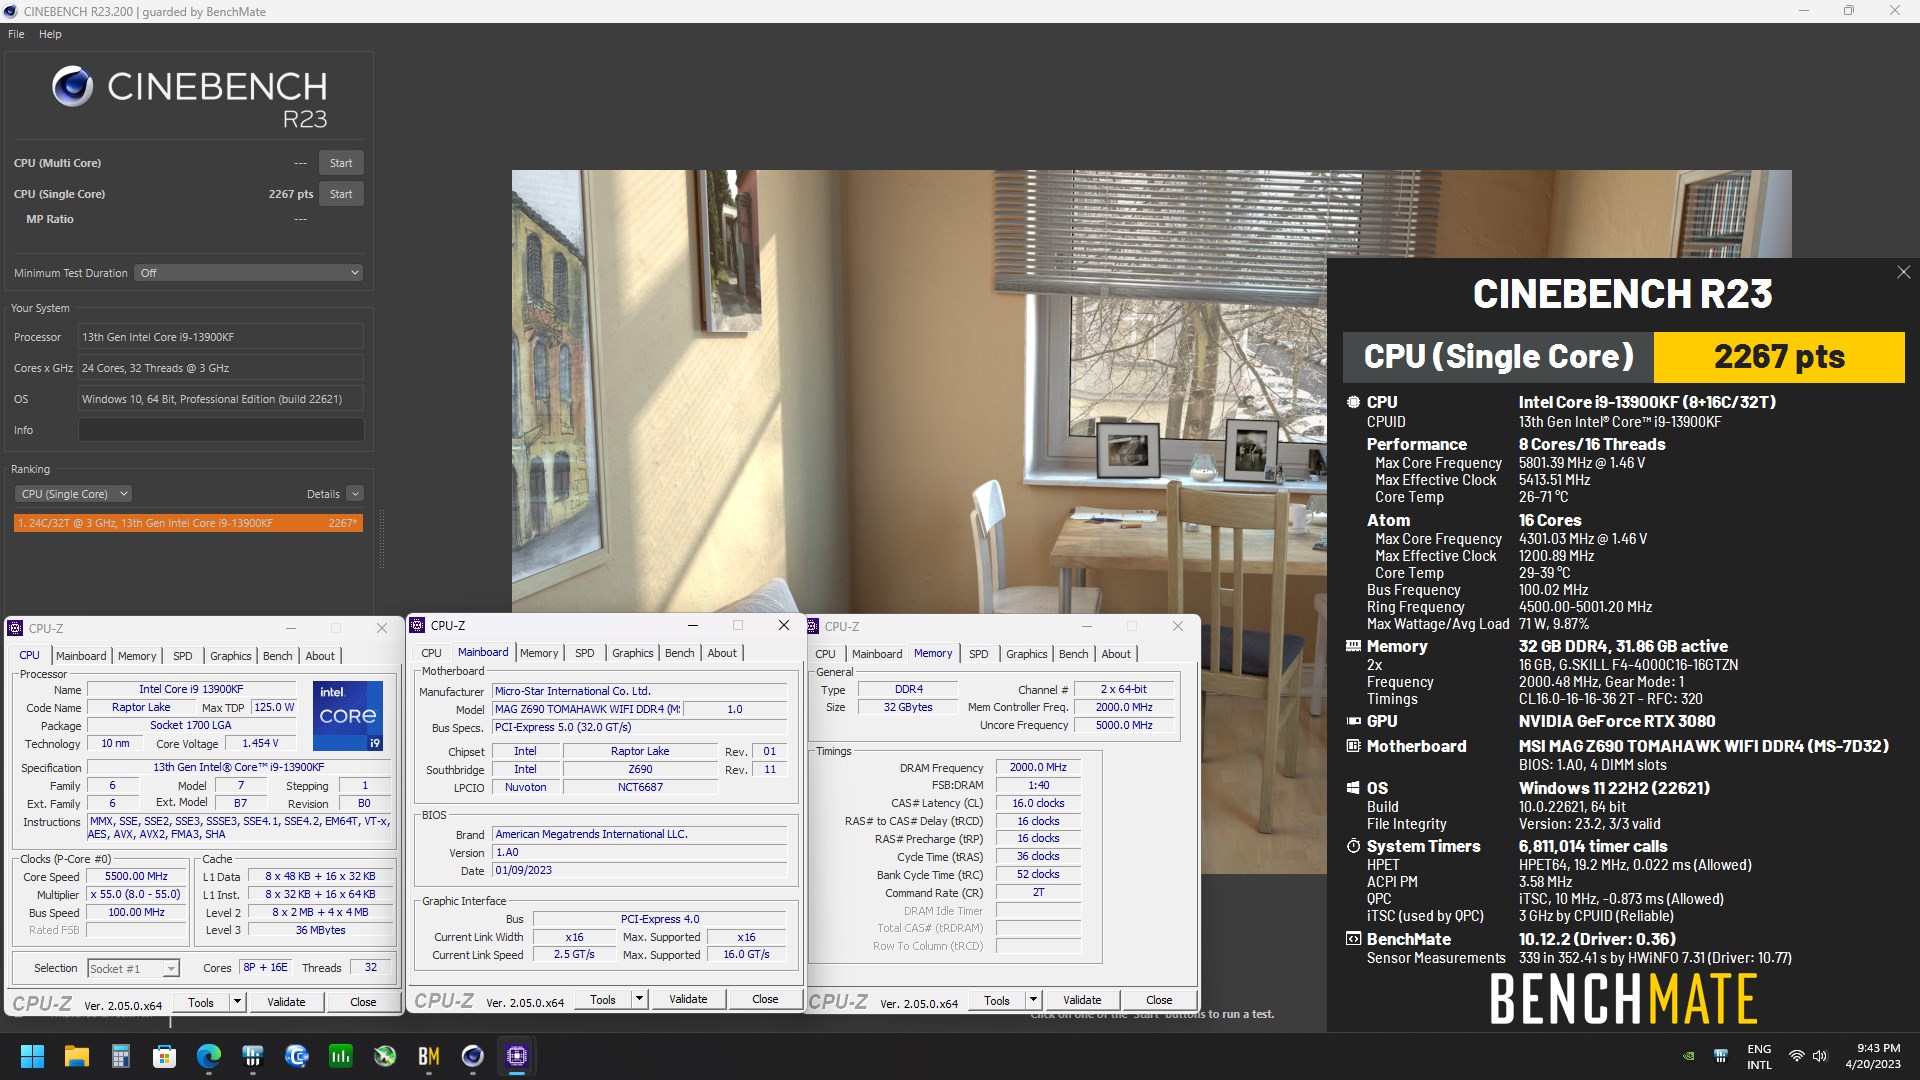Launch Calculator from the taskbar
Viewport: 1920px width, 1080px height.
coord(121,1056)
